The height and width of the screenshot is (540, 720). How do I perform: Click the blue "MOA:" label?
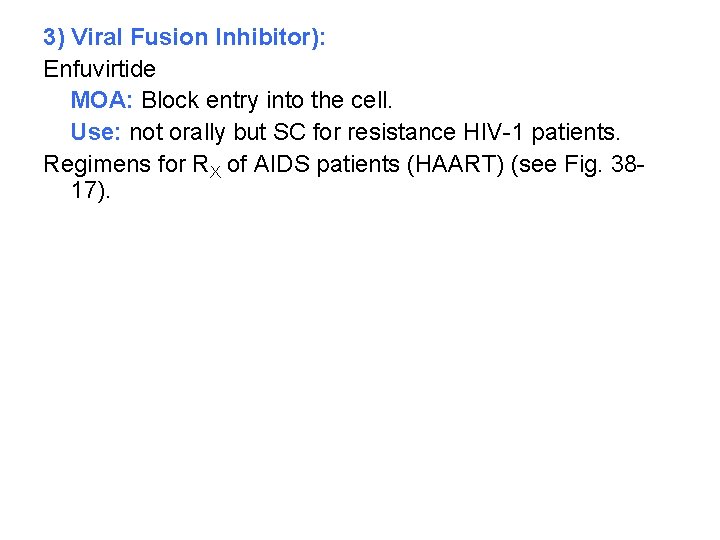click(103, 100)
